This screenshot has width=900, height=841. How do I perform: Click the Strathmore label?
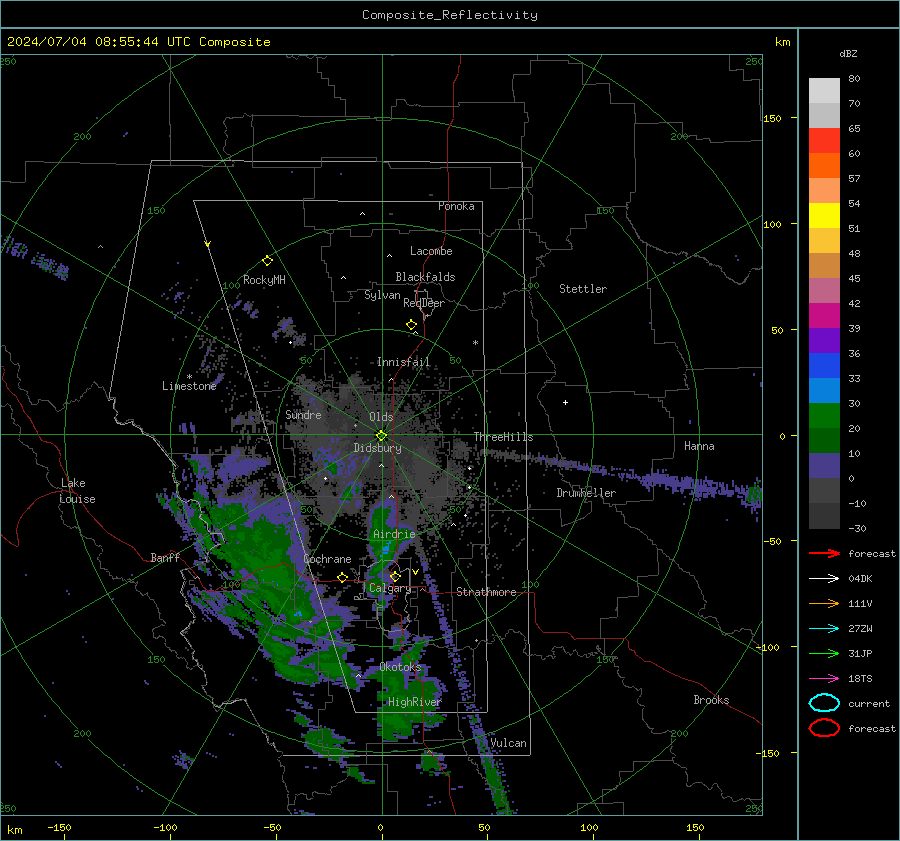coord(486,592)
